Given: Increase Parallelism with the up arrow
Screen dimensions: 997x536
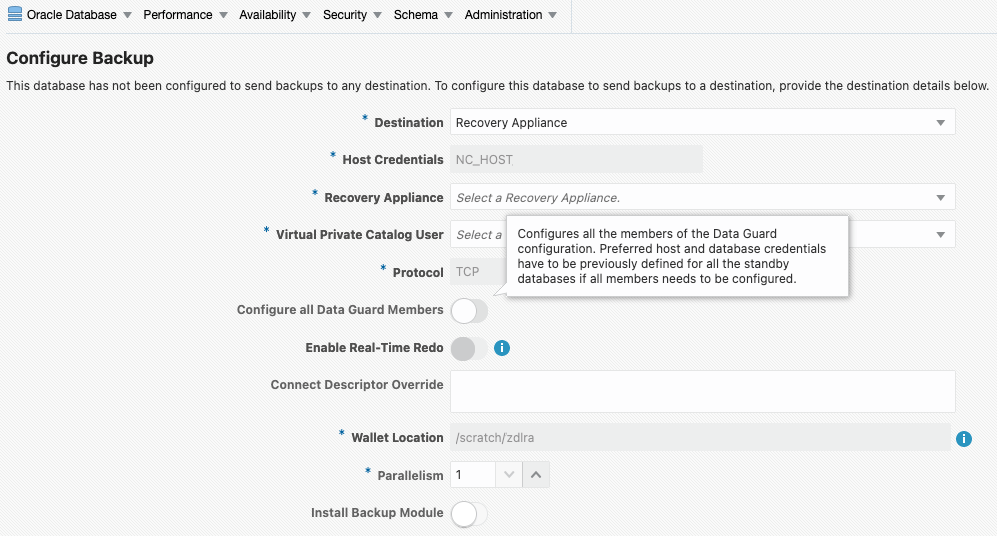Looking at the screenshot, I should click(536, 475).
